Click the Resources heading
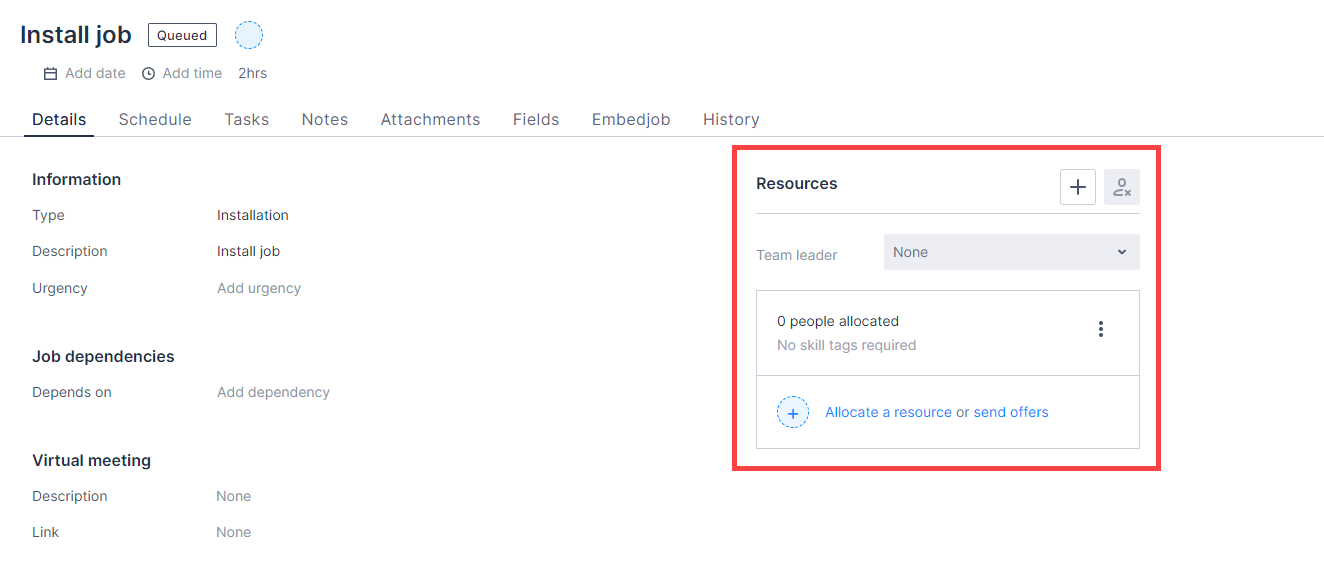Screen dimensions: 1324x561 pos(797,184)
